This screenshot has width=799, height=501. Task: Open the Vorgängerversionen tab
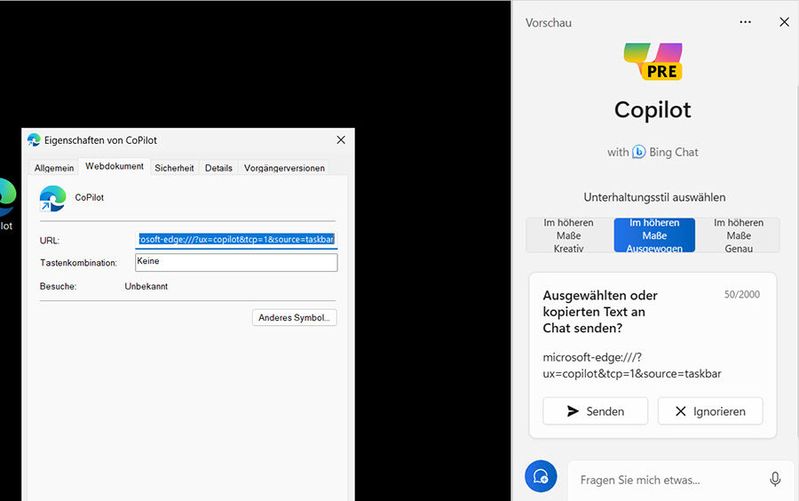point(284,168)
